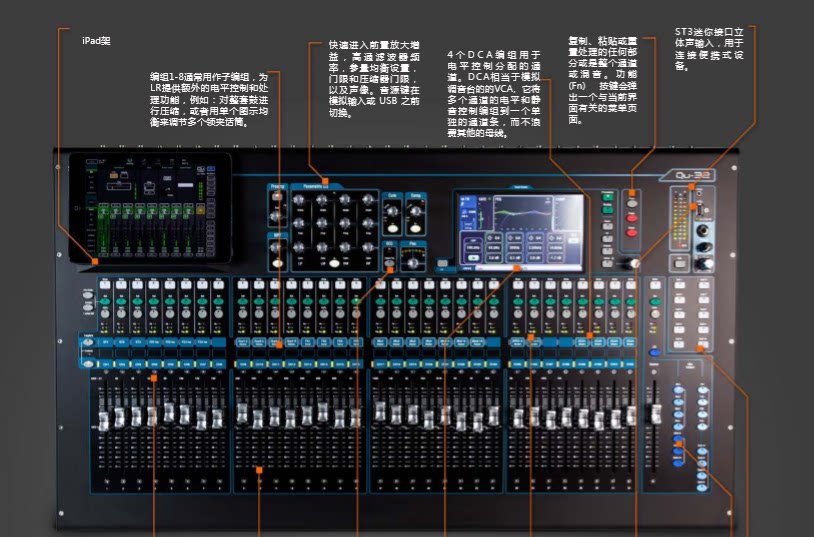Click the touchscreen rotary encoder knob
The image size is (814, 537).
631,263
